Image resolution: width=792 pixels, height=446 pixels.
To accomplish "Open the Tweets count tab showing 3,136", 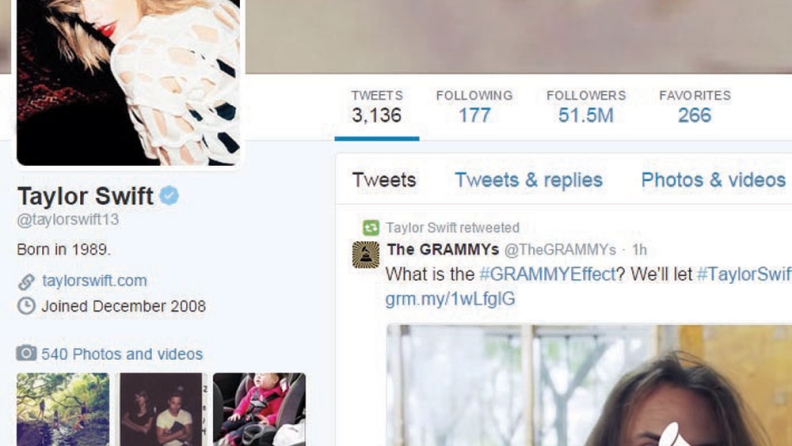I will (x=377, y=107).
